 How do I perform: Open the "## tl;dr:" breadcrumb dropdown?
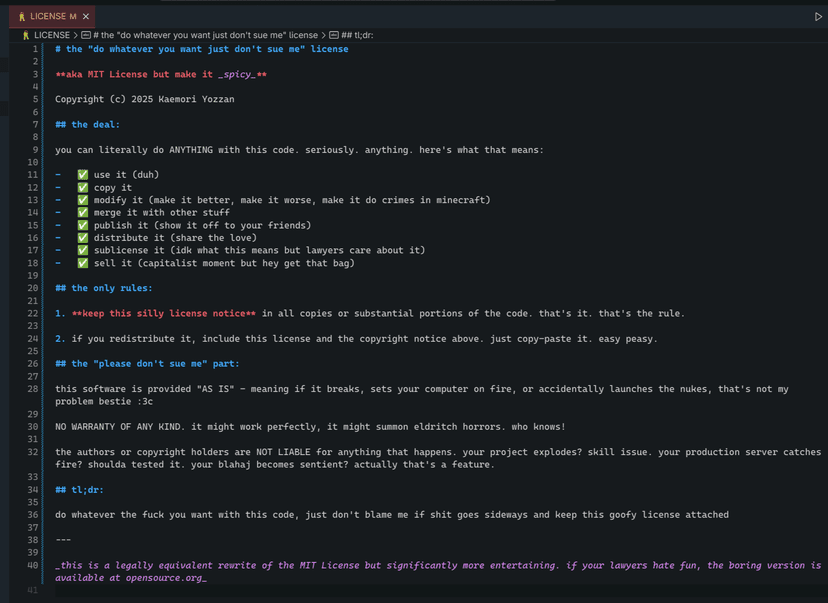point(357,35)
